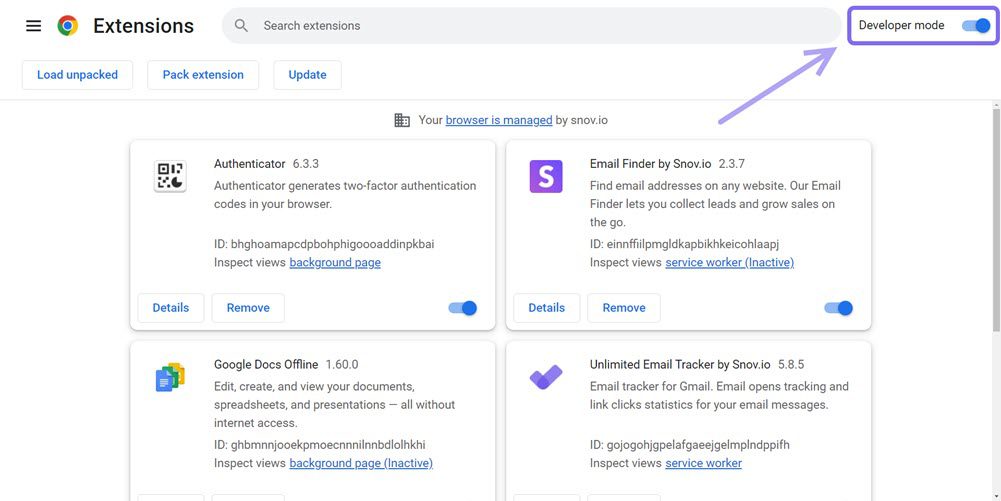Click Email Finder version 2.3.7 text
1001x501 pixels.
732,164
